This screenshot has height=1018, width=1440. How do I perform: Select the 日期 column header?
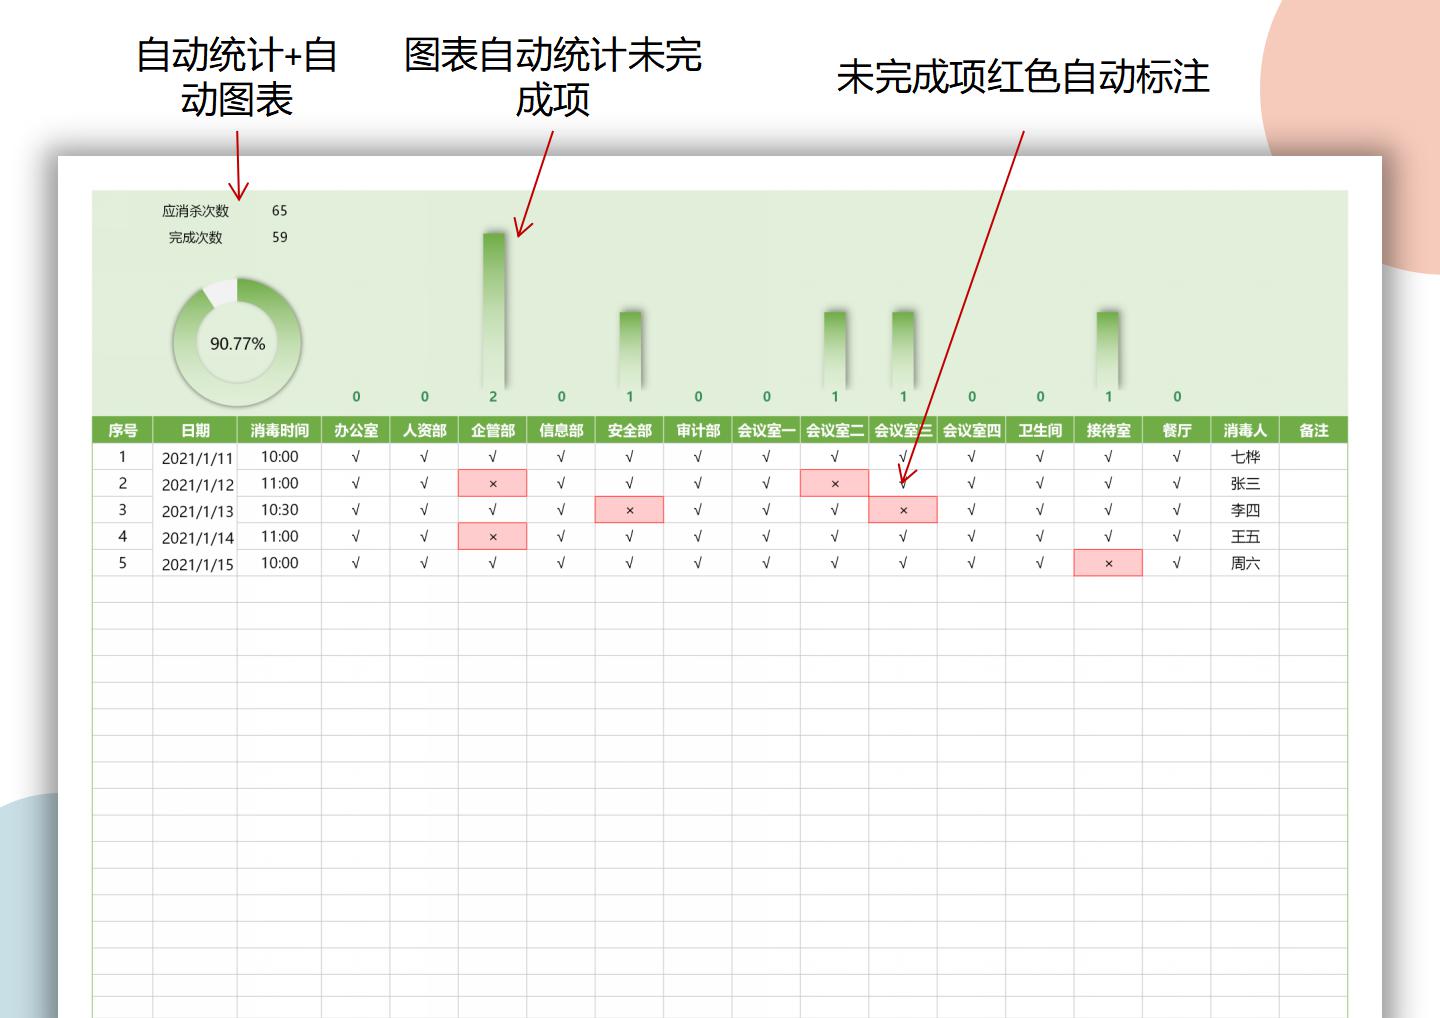(x=195, y=430)
